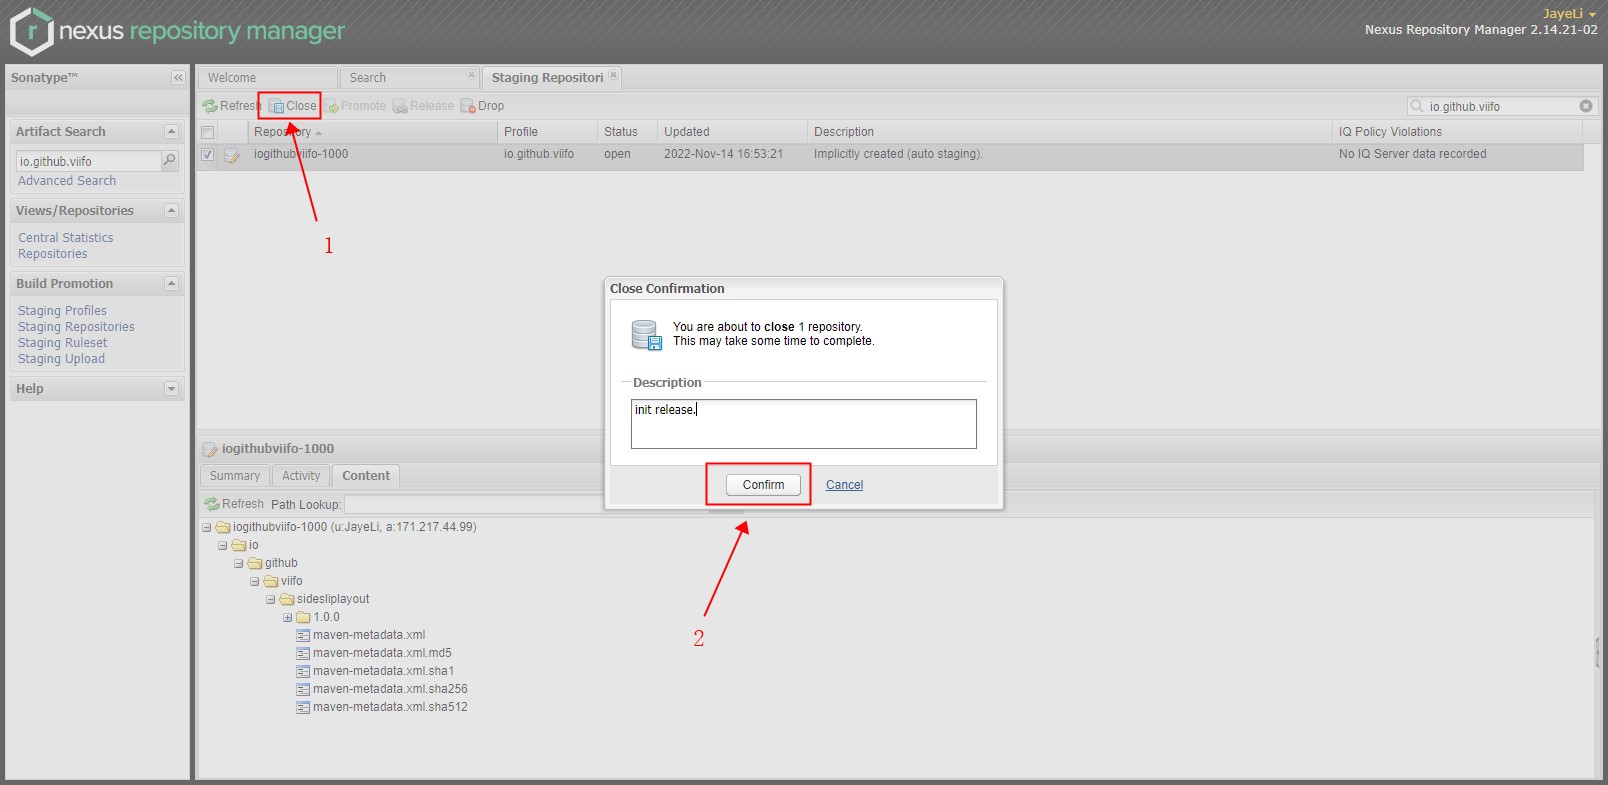
Task: Sort by the Description column header
Action: click(1070, 132)
